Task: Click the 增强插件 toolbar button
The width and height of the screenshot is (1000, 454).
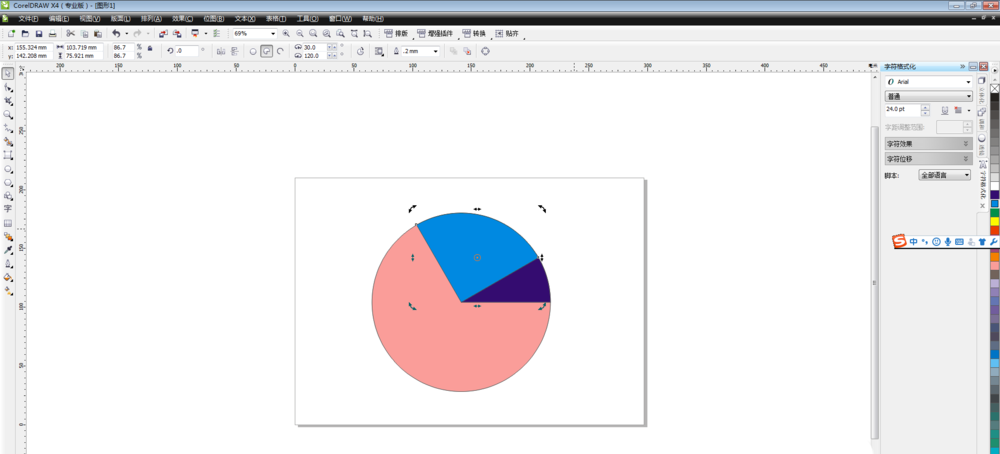Action: [436, 33]
